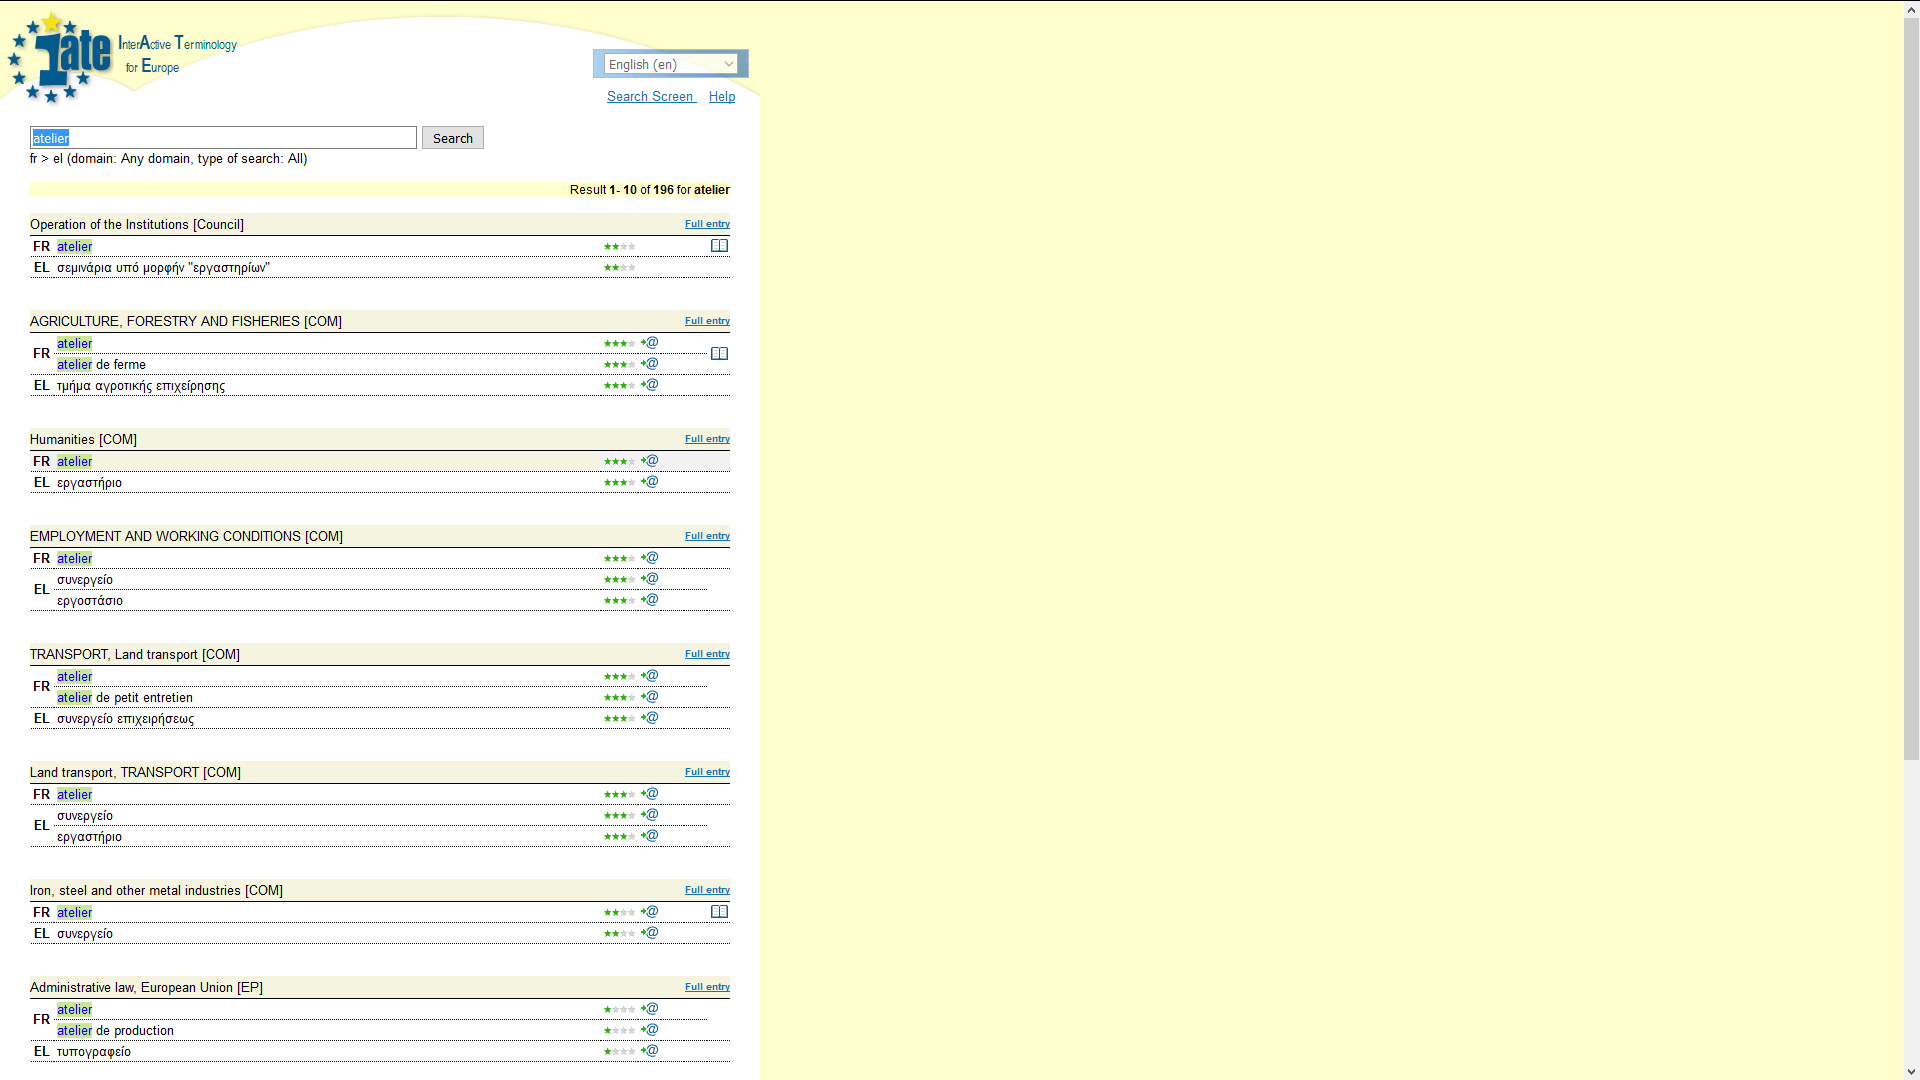Viewport: 1920px width, 1080px height.
Task: Click scrollbar down arrow
Action: point(1911,1071)
